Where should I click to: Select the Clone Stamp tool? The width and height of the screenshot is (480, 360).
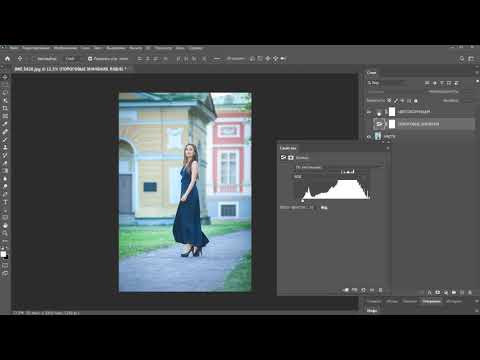[5, 147]
